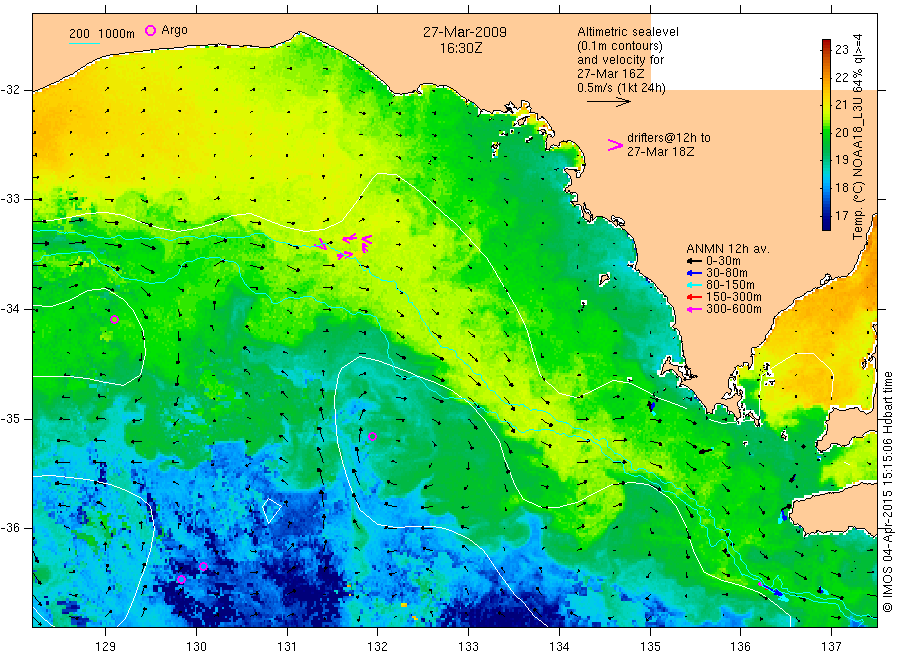The width and height of the screenshot is (900, 660).
Task: Click the -34 latitude axis label
Action: click(10, 309)
